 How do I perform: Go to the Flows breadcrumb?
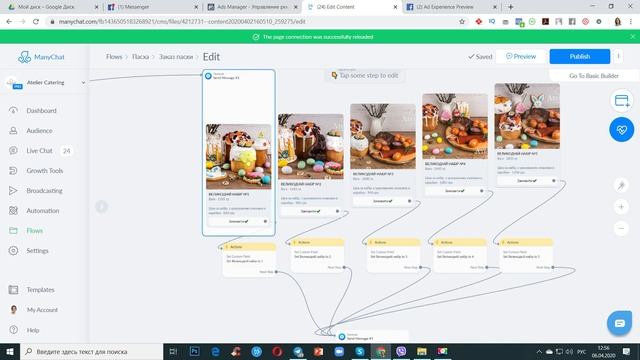pyautogui.click(x=114, y=57)
